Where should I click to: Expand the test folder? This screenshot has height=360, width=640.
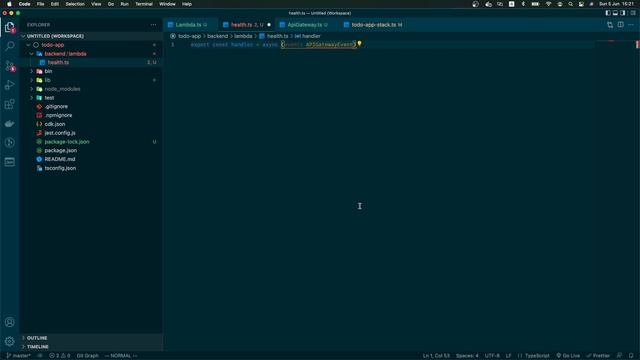[x=31, y=98]
